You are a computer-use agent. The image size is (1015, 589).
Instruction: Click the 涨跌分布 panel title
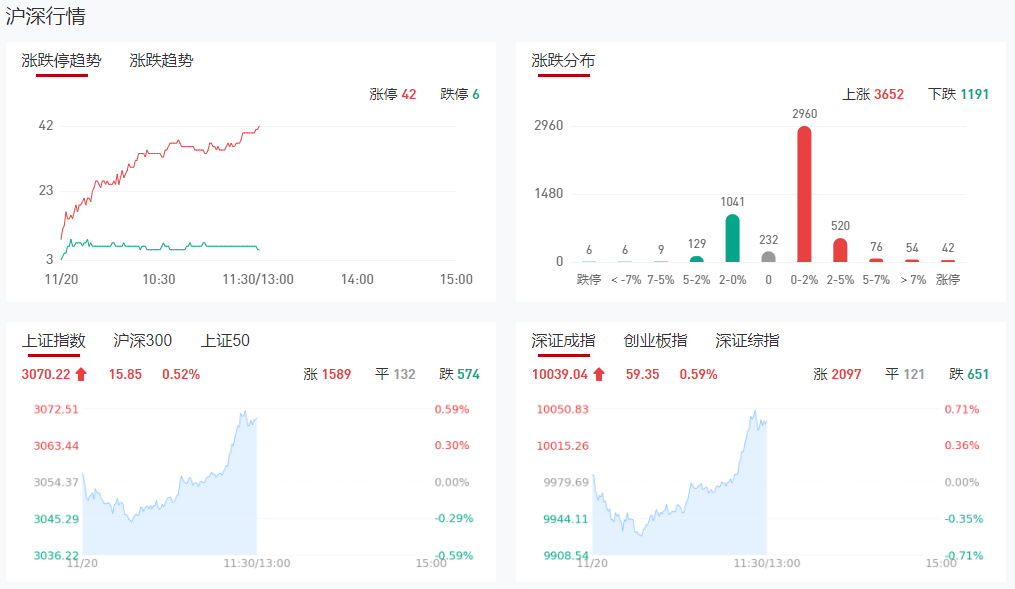point(563,60)
